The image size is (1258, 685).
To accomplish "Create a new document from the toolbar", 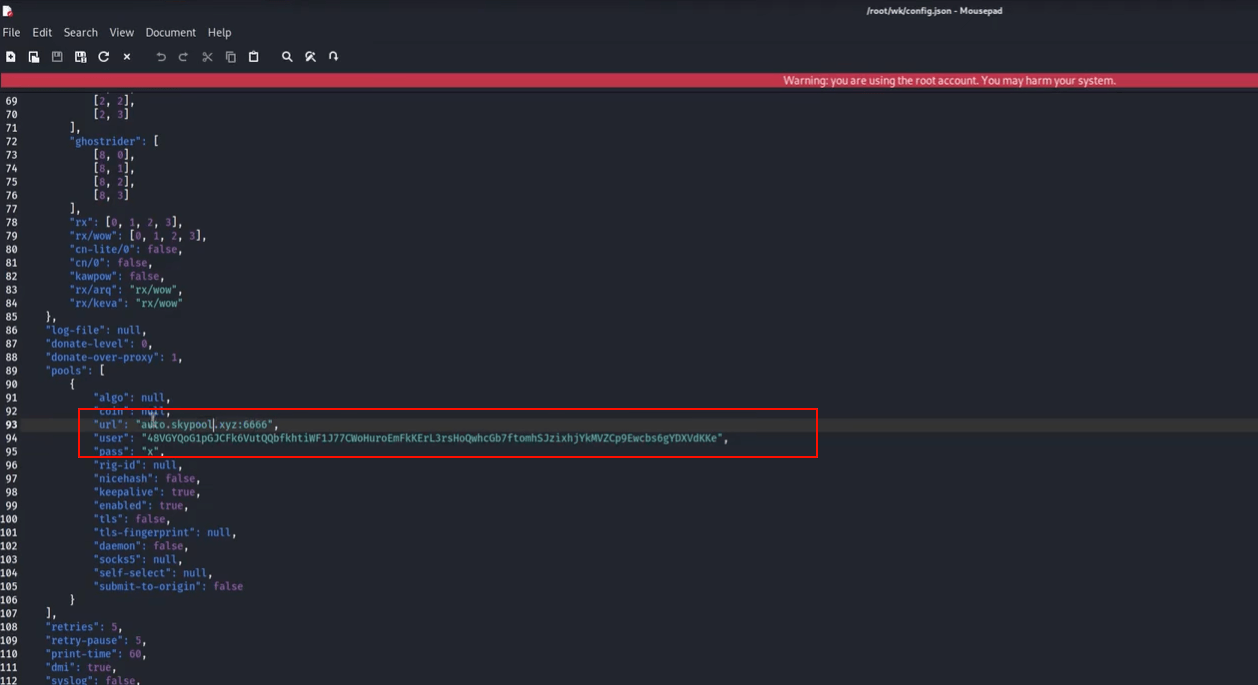I will click(11, 57).
